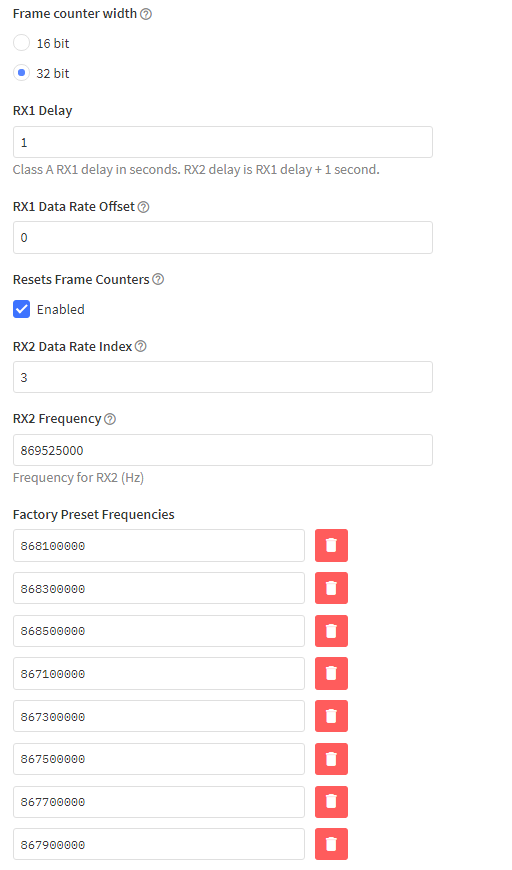Delete the 868100000 preset frequency
The width and height of the screenshot is (512, 870).
[x=331, y=545]
